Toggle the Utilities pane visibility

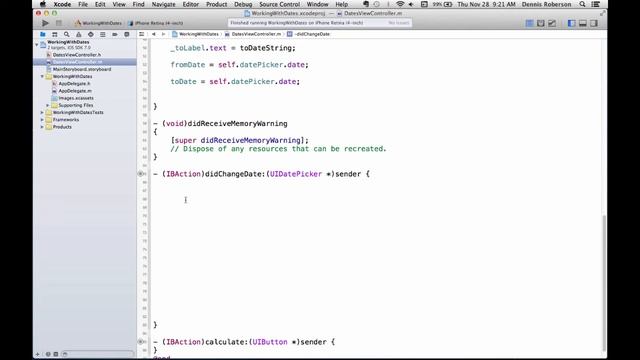pyautogui.click(x=594, y=23)
